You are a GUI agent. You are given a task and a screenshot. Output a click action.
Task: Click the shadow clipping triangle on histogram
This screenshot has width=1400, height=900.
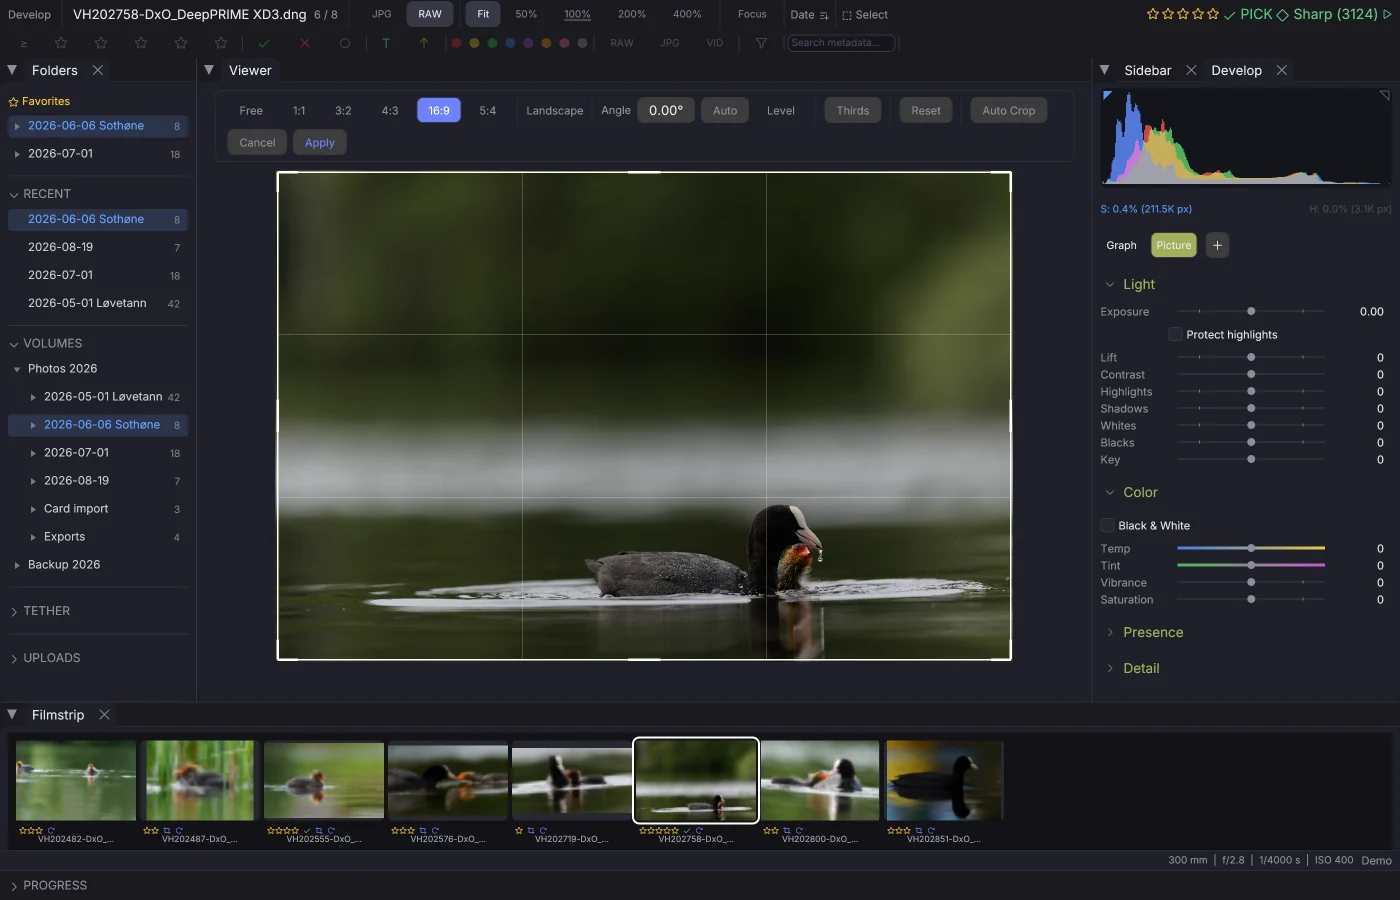click(1107, 95)
